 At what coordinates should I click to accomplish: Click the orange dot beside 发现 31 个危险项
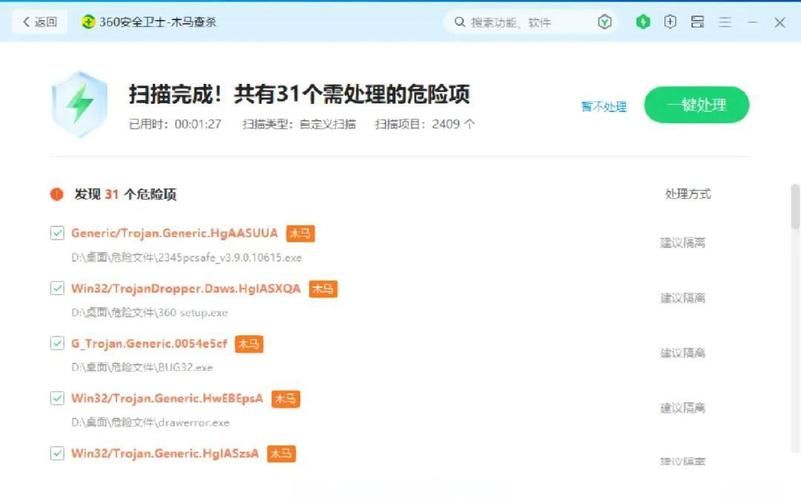click(57, 194)
